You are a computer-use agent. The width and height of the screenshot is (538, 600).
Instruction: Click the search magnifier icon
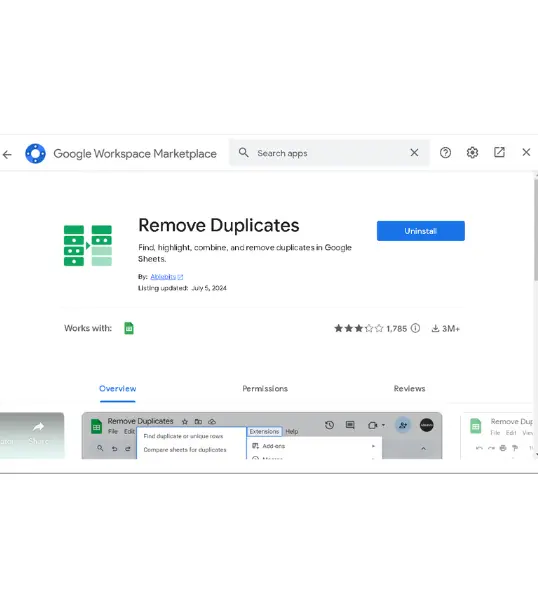pyautogui.click(x=243, y=153)
